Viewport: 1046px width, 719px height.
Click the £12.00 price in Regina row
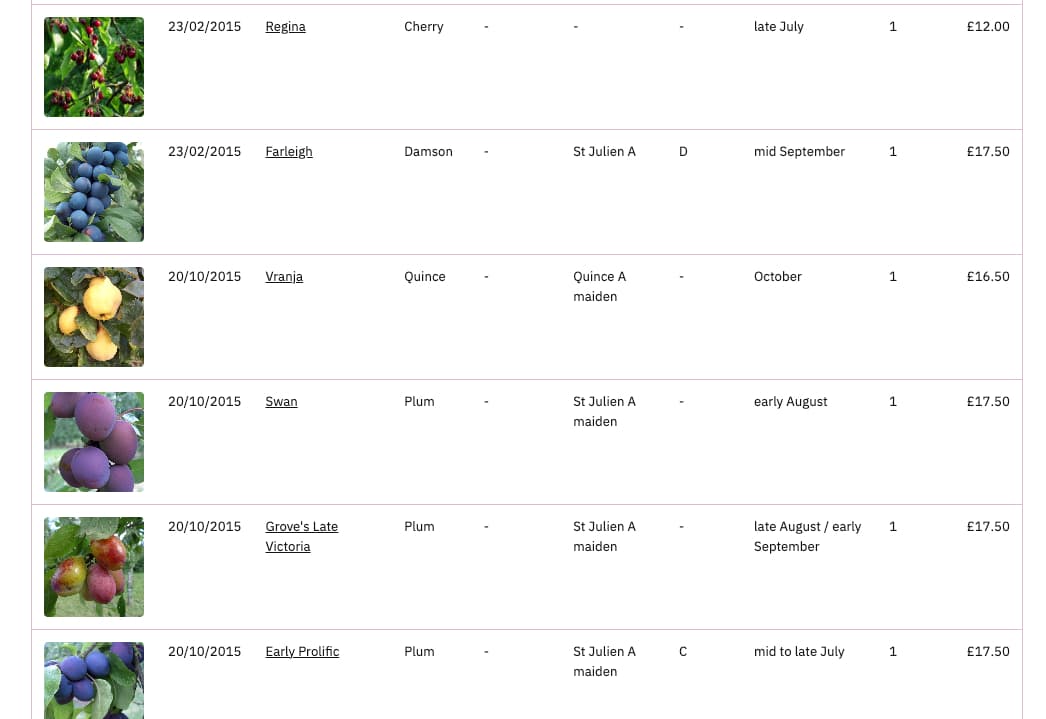click(x=988, y=27)
